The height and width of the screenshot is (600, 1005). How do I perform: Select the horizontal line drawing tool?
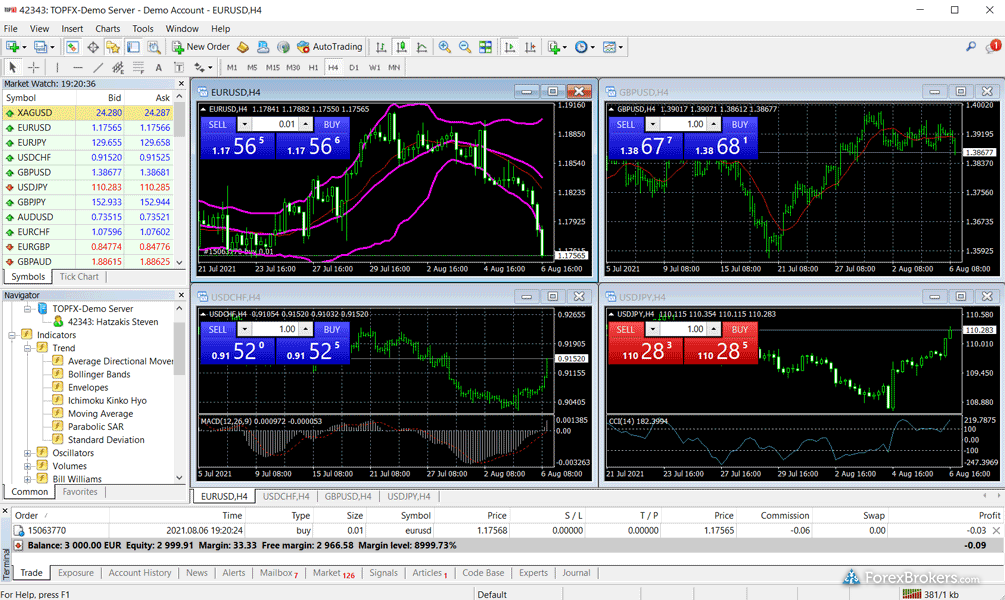point(78,67)
